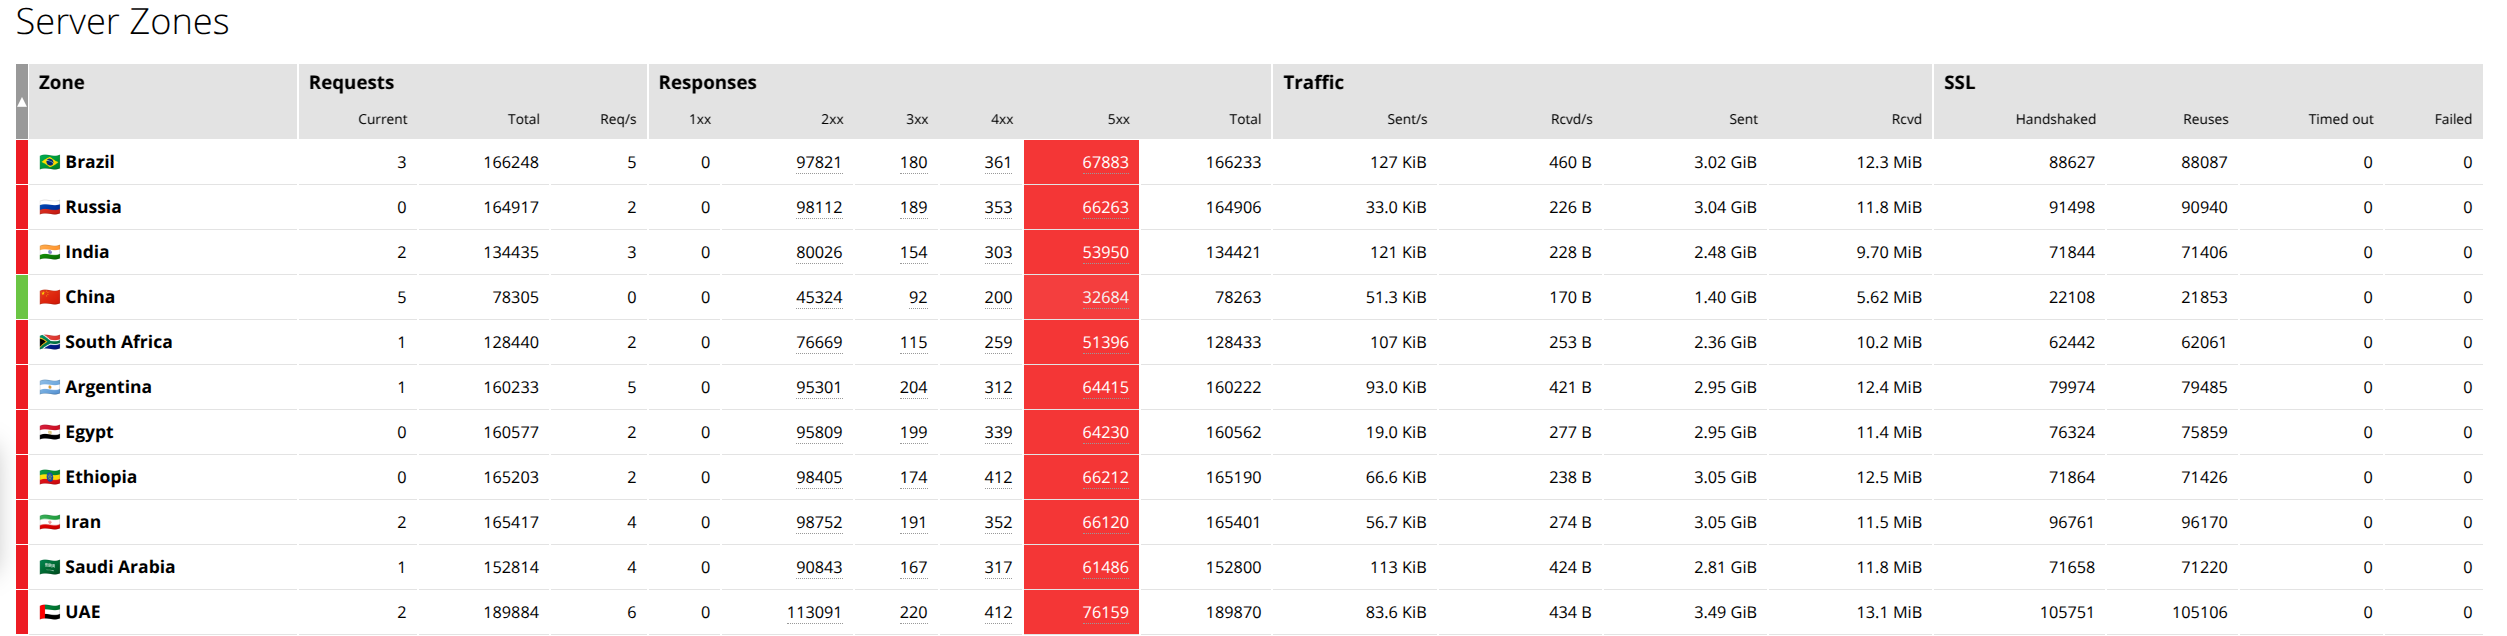Screen dimensions: 2507x636
Task: Click Argentina's 3xx value 204
Action: point(912,388)
